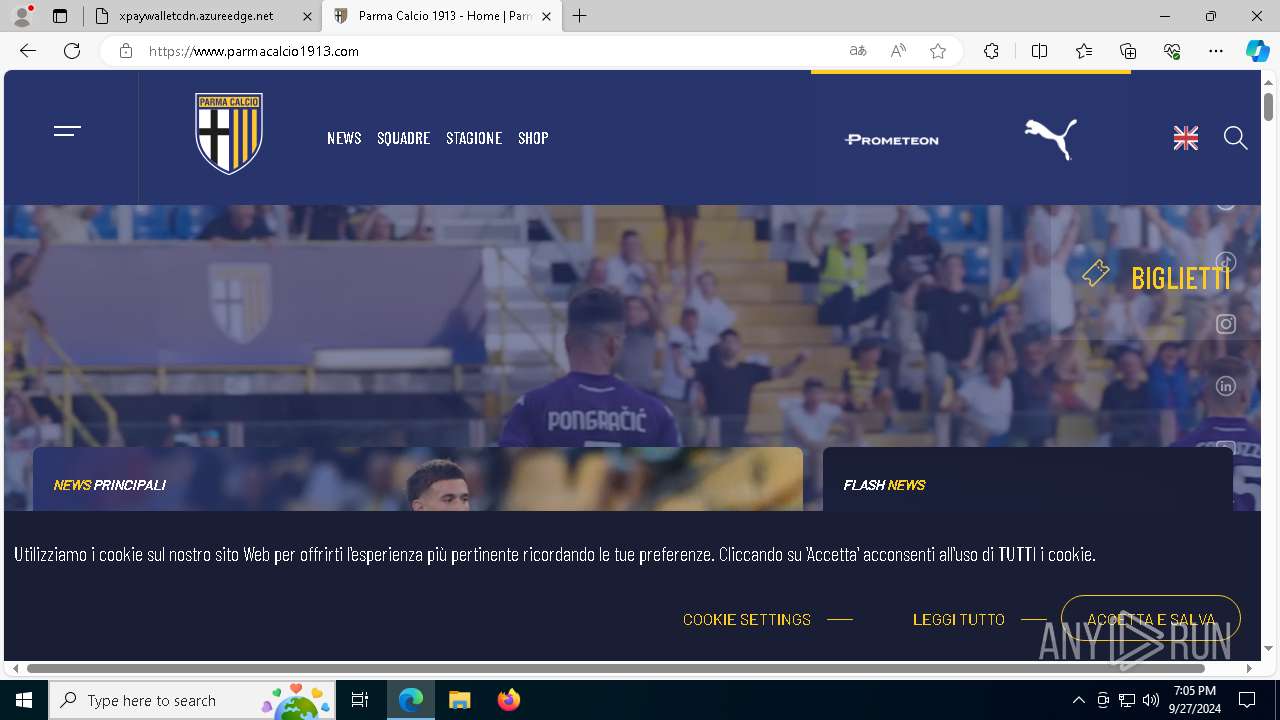Click the Parma Calcio crest logo

[229, 134]
